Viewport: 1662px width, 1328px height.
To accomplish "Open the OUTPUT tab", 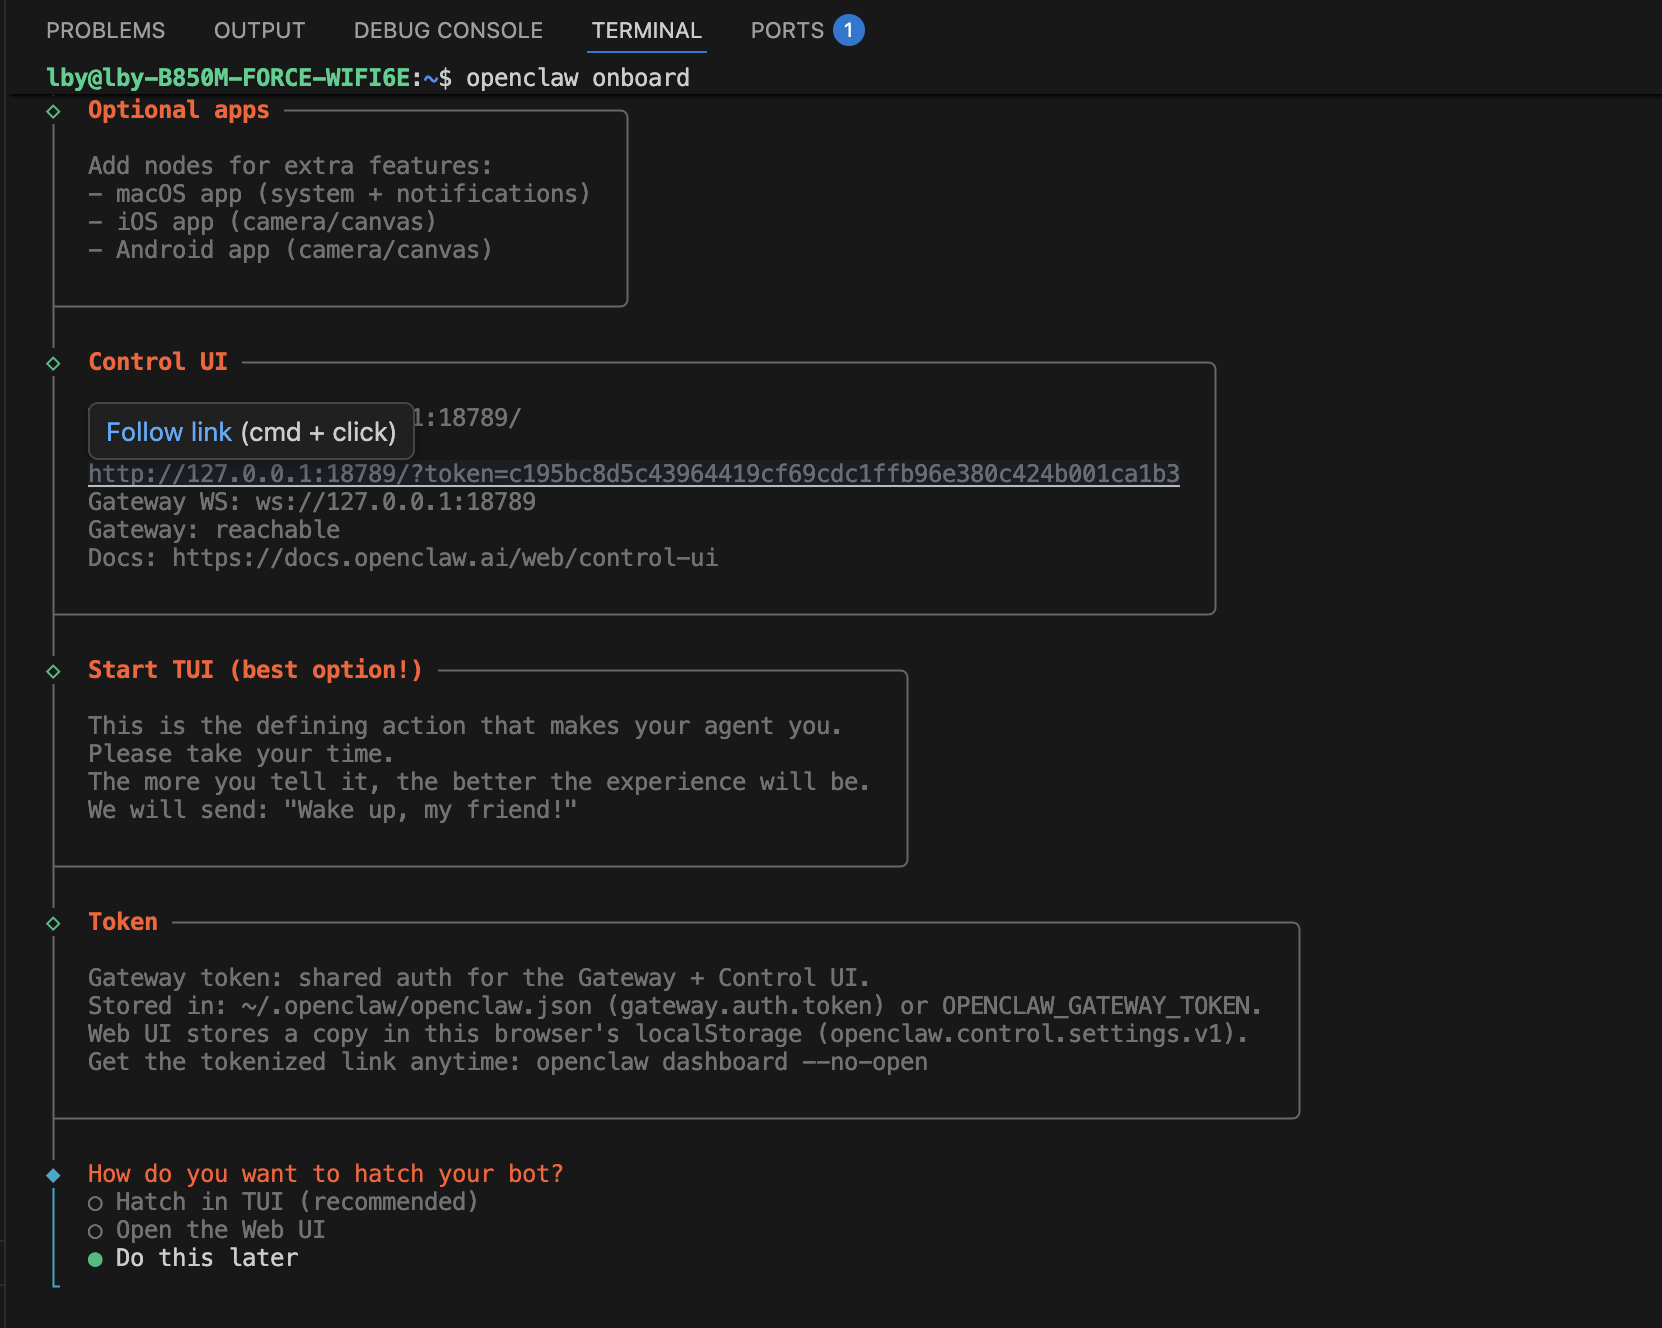I will (x=259, y=30).
